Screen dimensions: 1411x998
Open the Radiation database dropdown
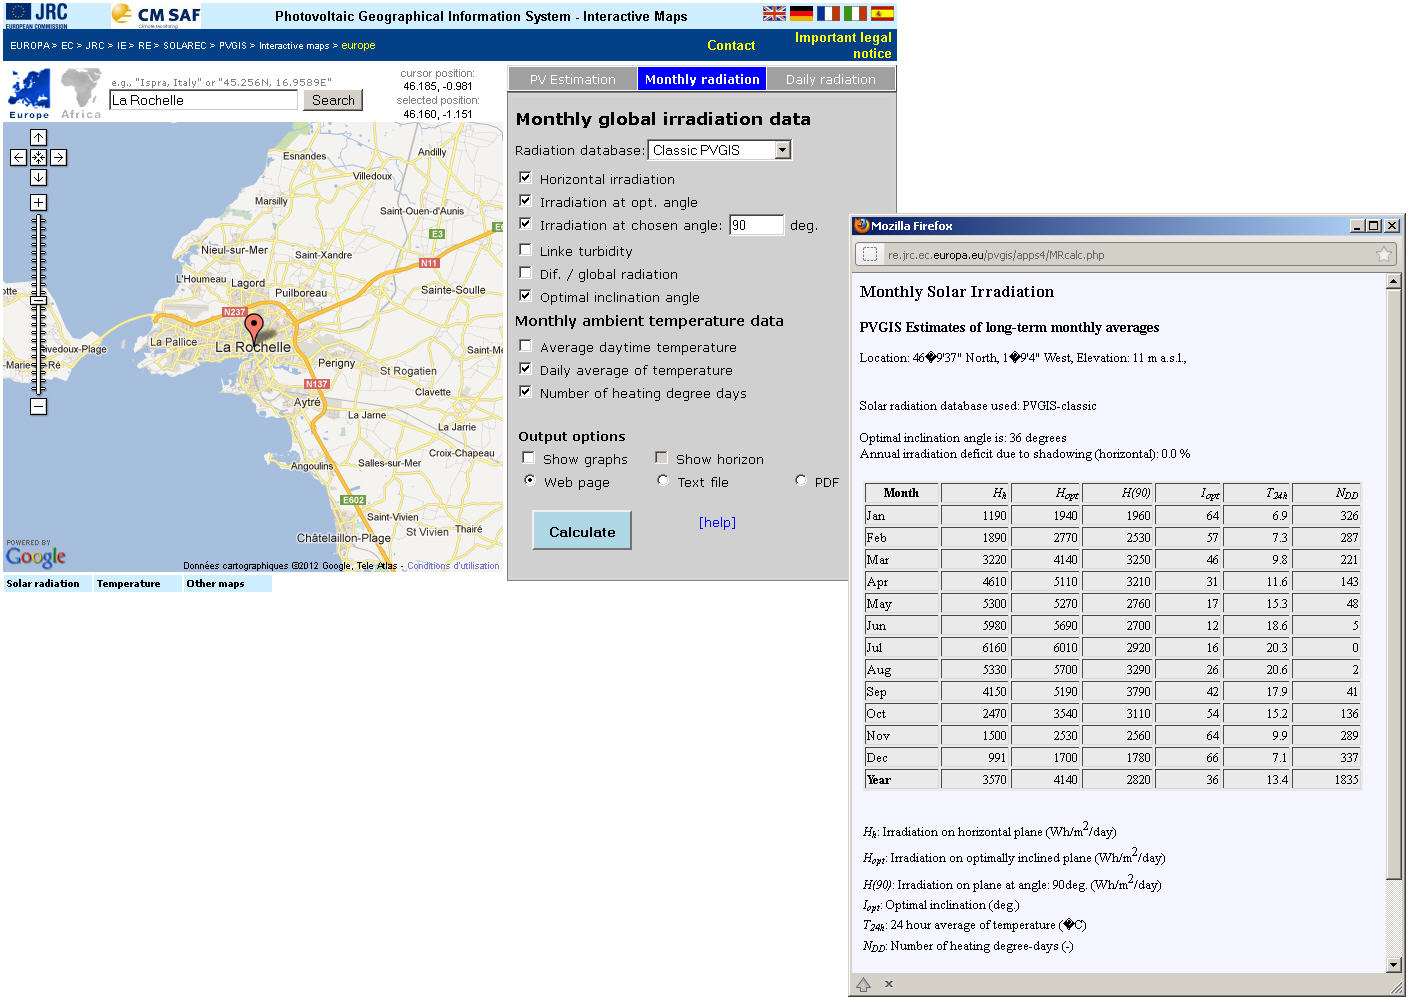[x=720, y=150]
